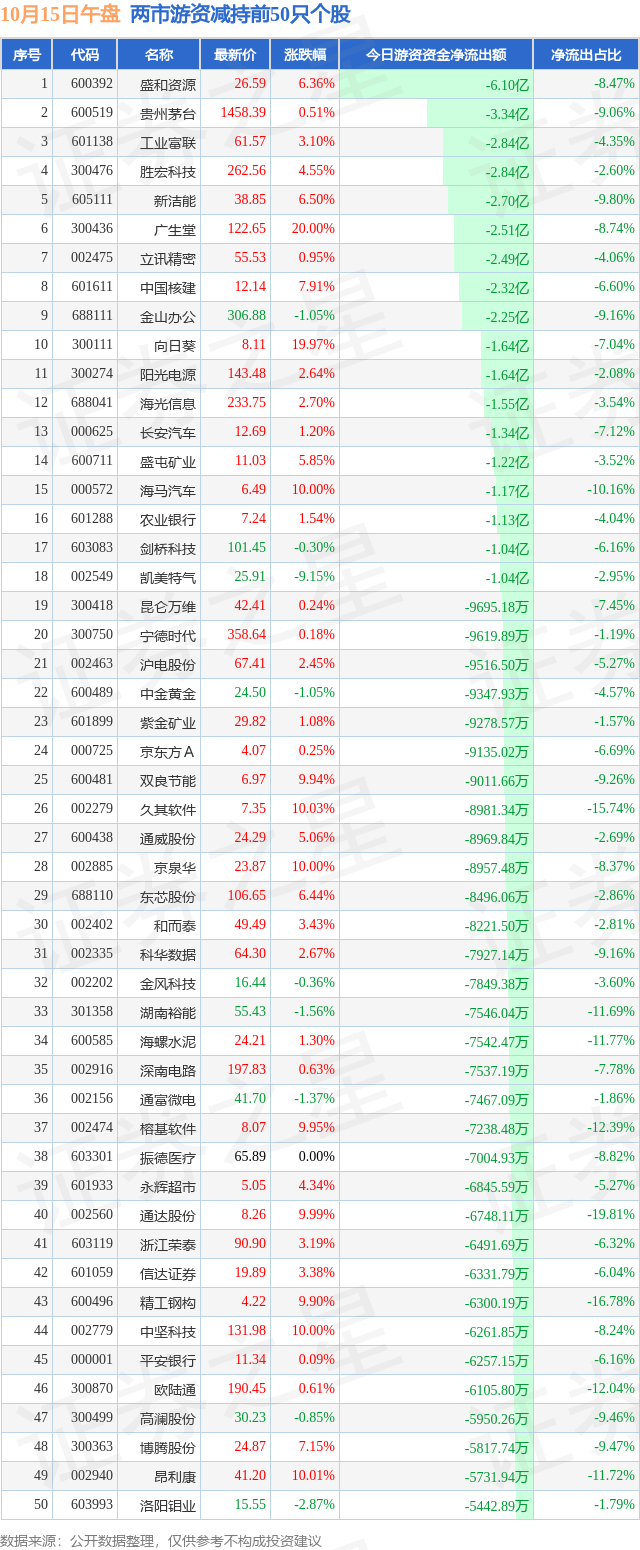Click stock code 601059

point(92,1273)
